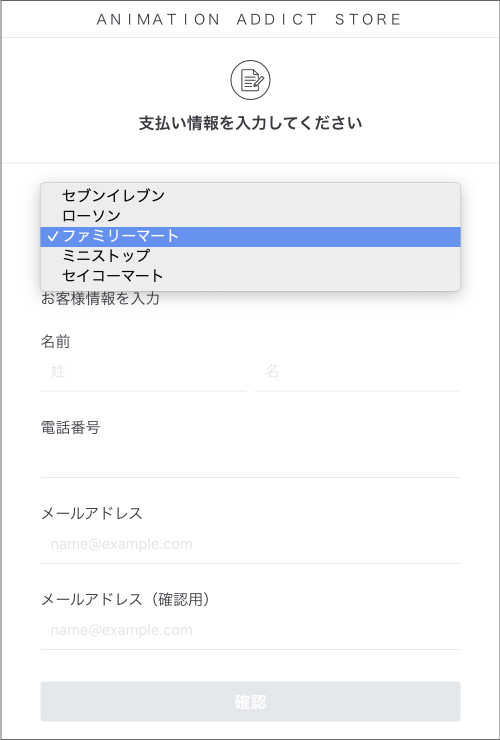Click the document edit icon in circle
The image size is (500, 740).
250,80
